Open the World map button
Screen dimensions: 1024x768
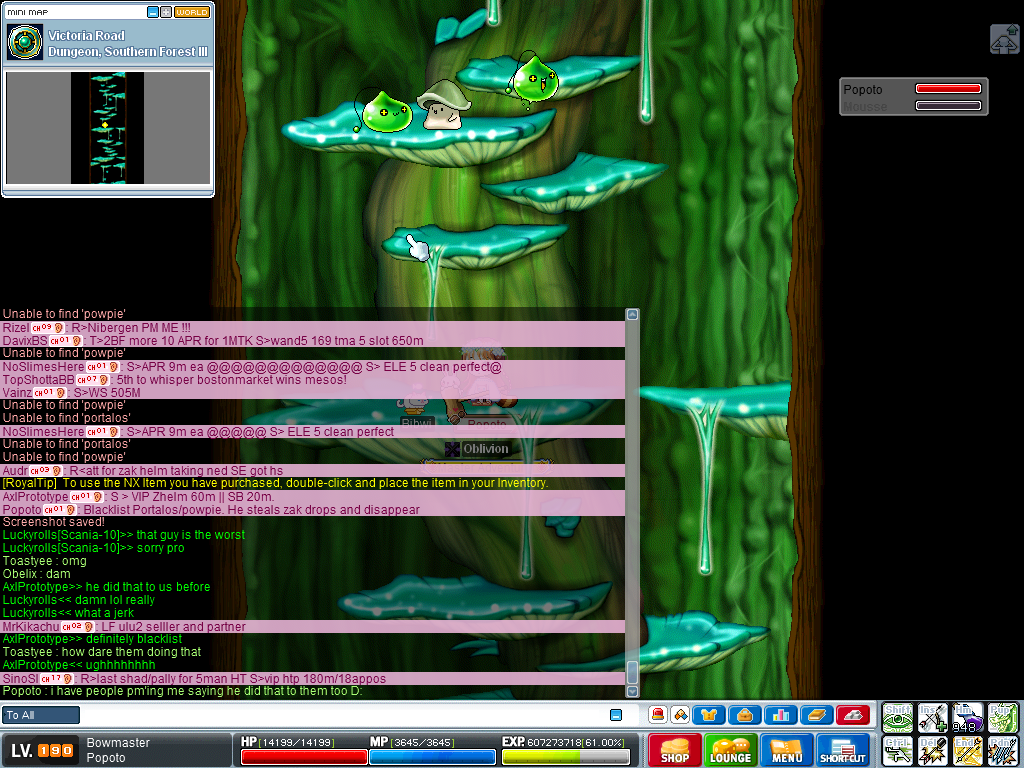[x=192, y=12]
